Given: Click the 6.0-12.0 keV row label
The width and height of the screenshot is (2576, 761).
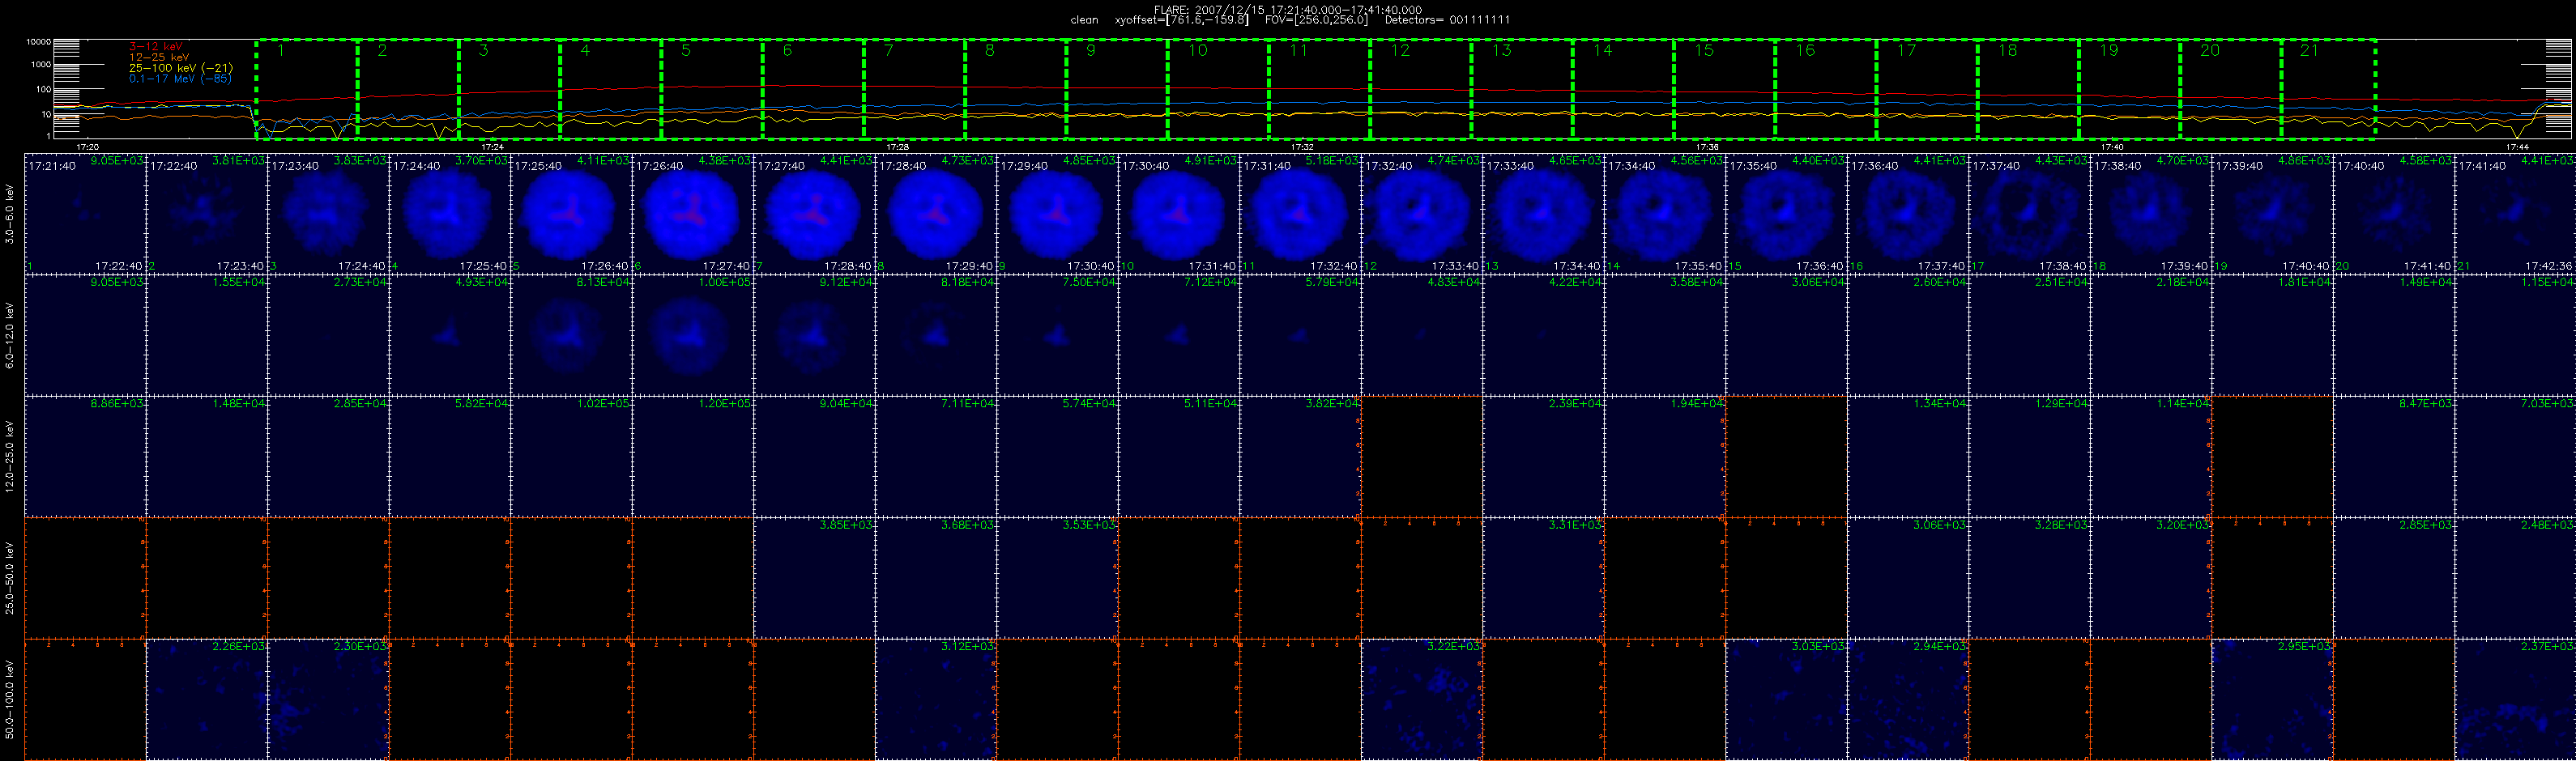Looking at the screenshot, I should [10, 335].
